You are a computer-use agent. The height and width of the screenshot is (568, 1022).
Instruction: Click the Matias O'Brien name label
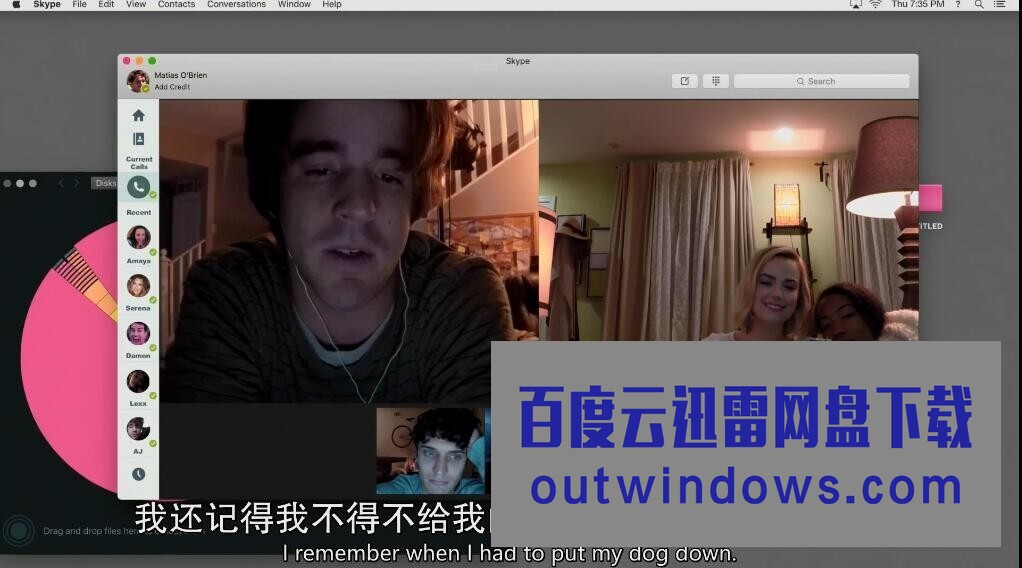[181, 75]
